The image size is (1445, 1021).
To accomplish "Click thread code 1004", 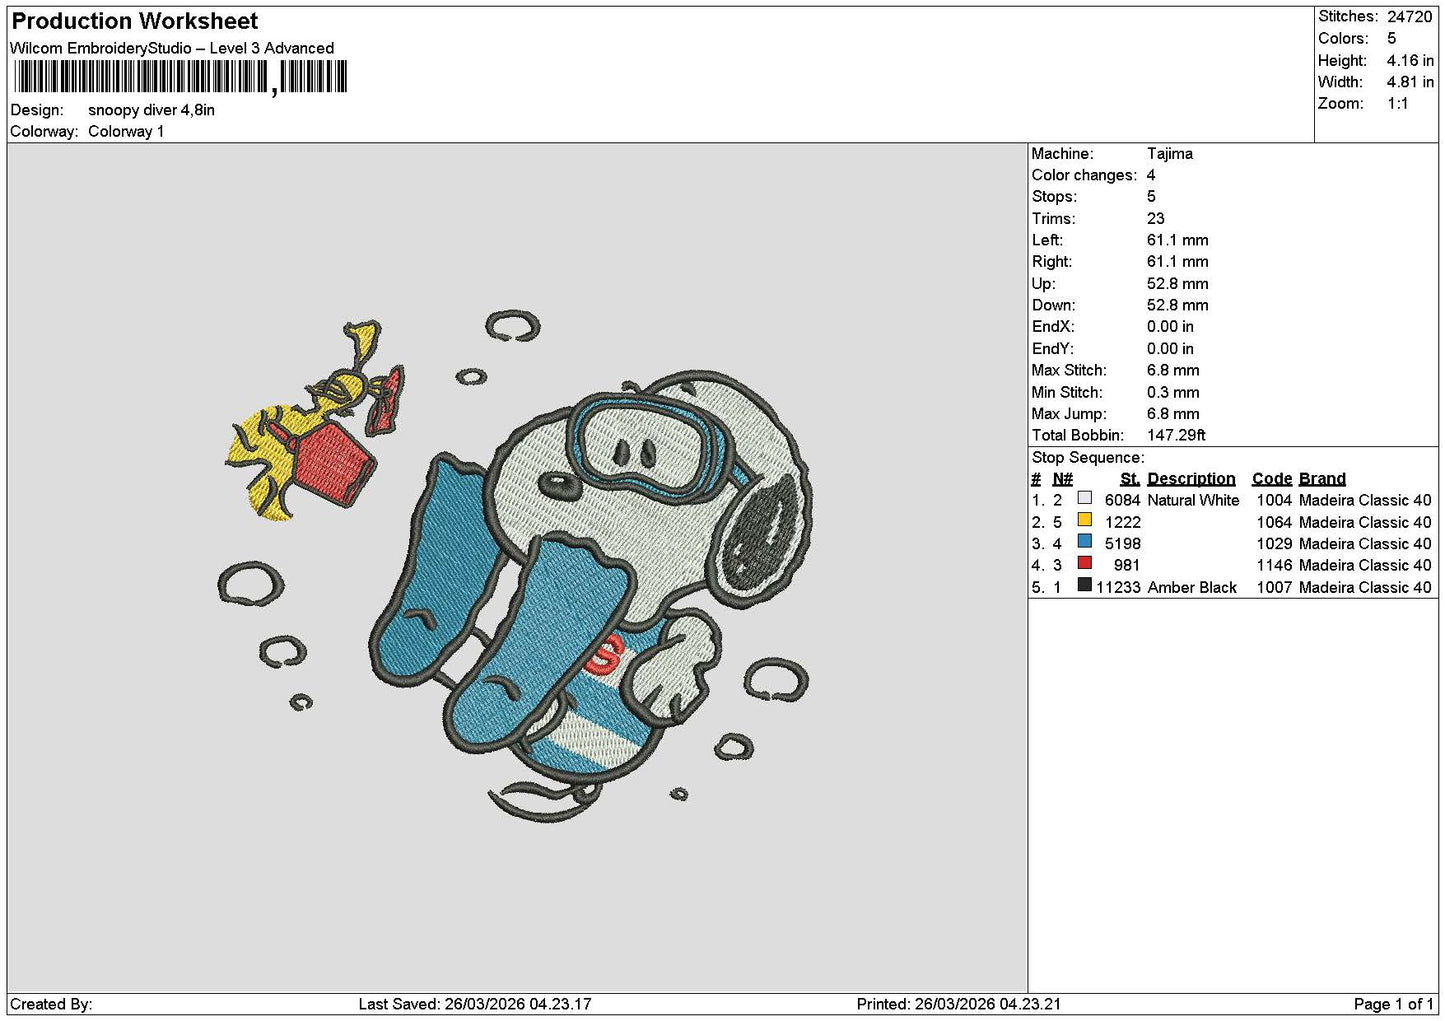I will tap(1274, 500).
